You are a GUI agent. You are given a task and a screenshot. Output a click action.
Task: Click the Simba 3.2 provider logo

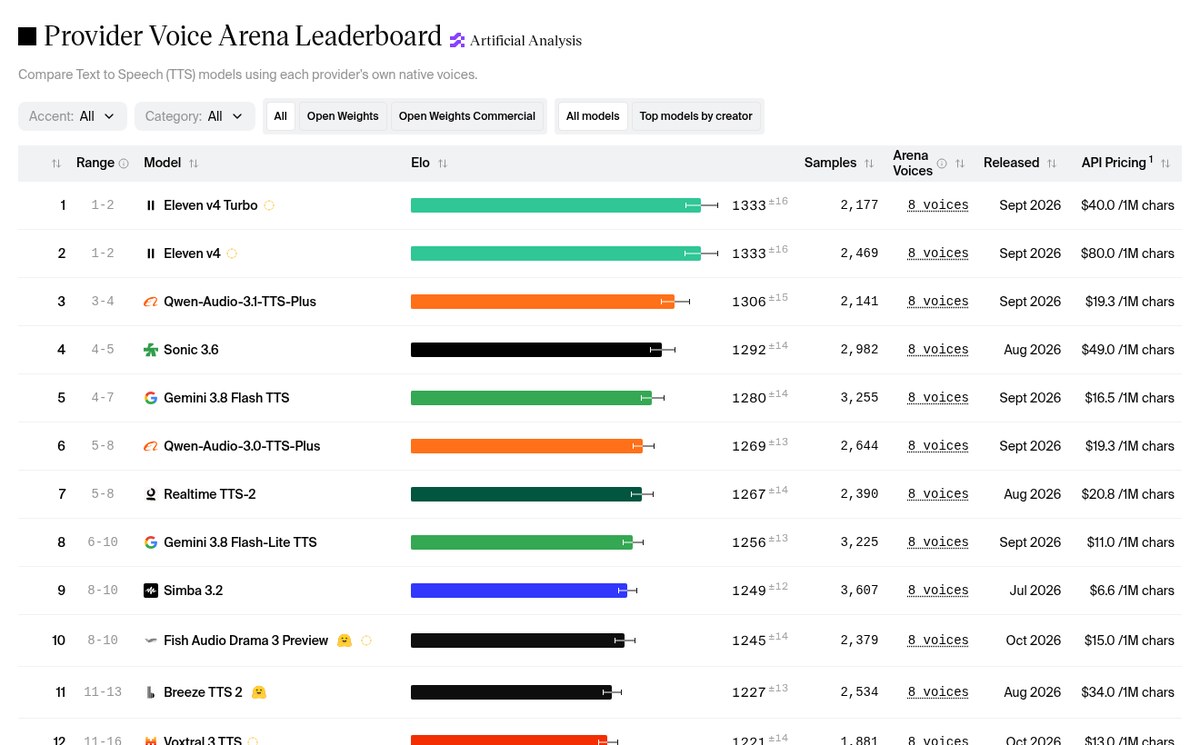151,590
